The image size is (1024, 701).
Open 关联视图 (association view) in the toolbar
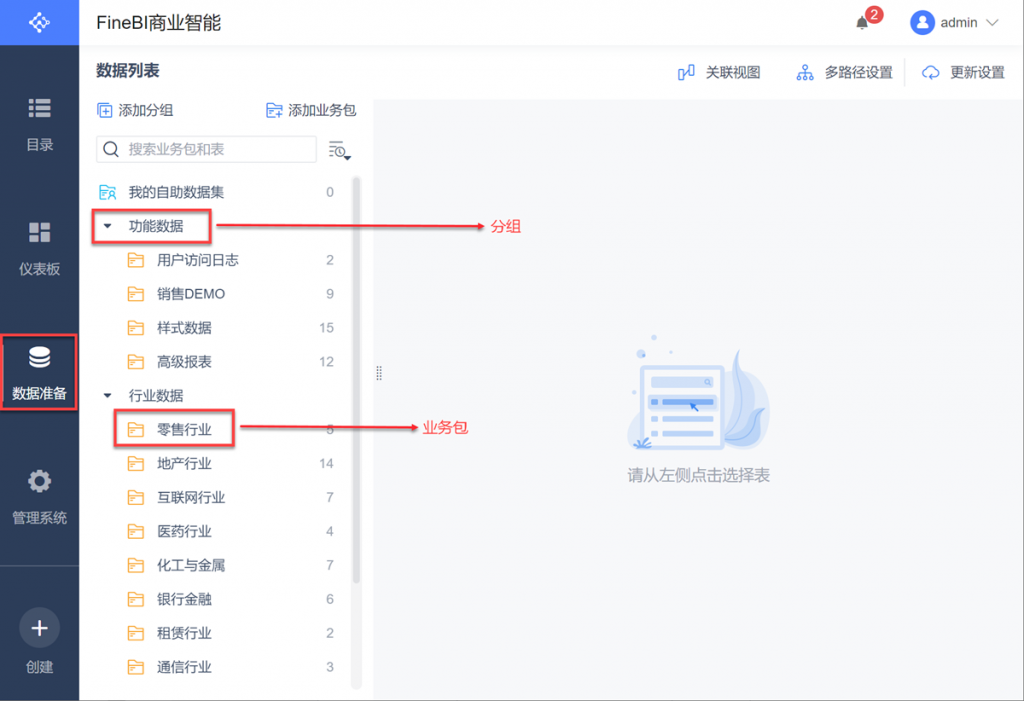point(719,72)
